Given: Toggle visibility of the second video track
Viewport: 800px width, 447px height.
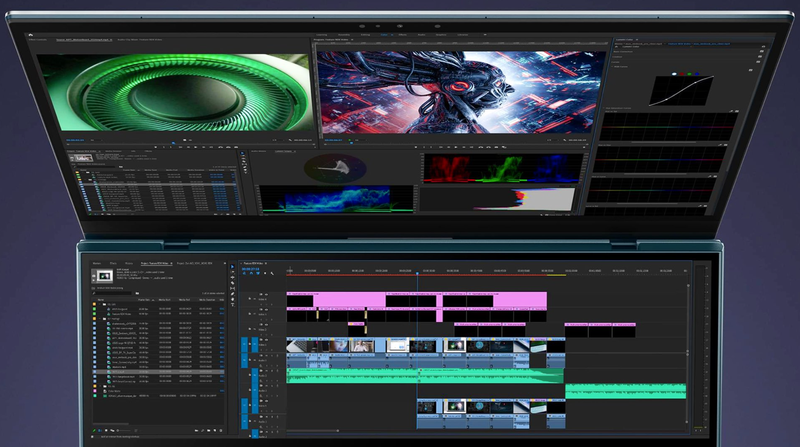Looking at the screenshot, I should [266, 310].
